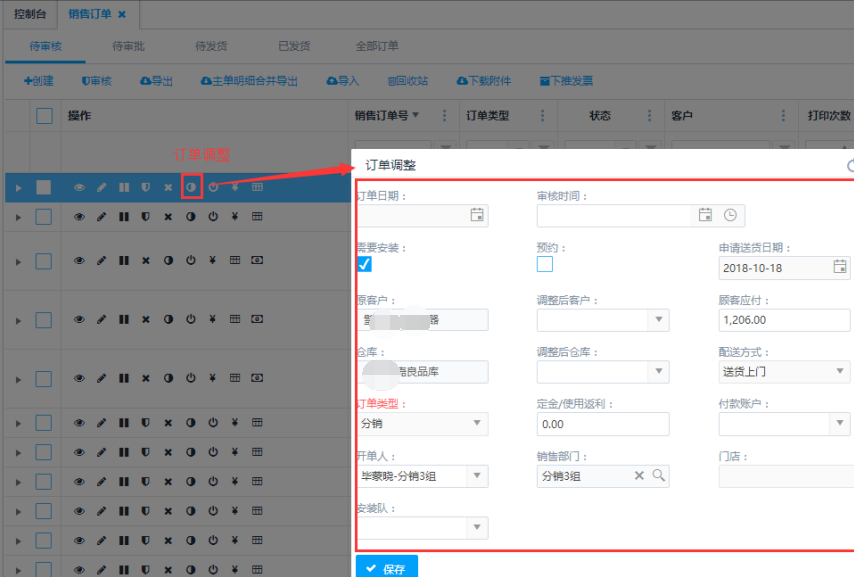Switch to the 全部订单 tab
Image resolution: width=854 pixels, height=577 pixels.
(x=377, y=46)
